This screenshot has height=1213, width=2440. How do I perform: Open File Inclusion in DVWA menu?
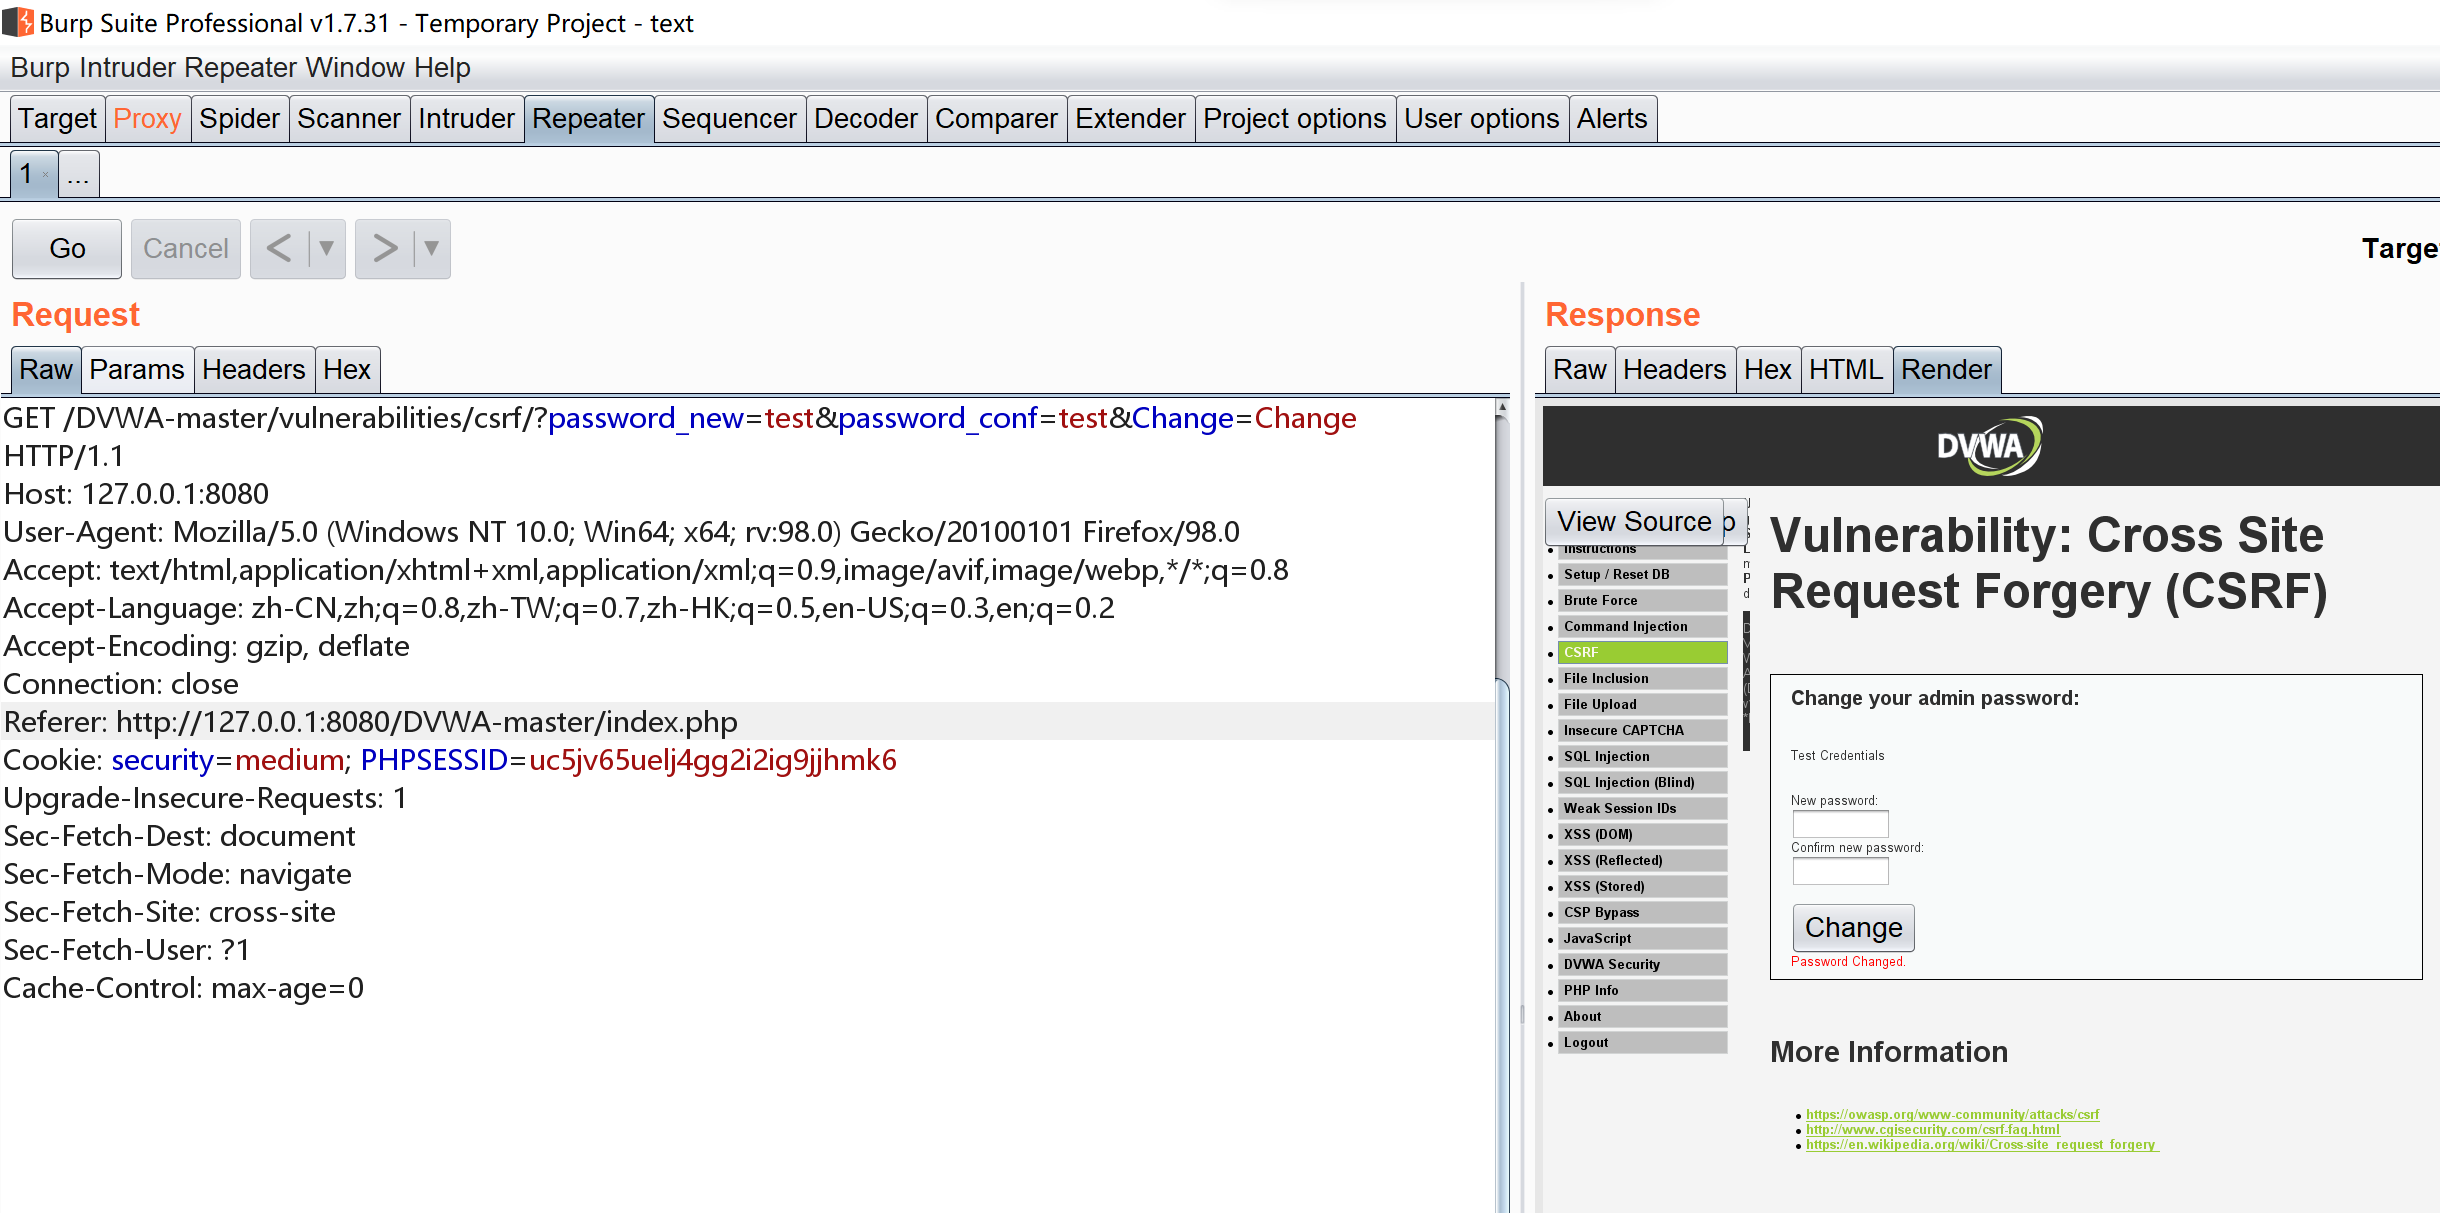pos(1642,678)
